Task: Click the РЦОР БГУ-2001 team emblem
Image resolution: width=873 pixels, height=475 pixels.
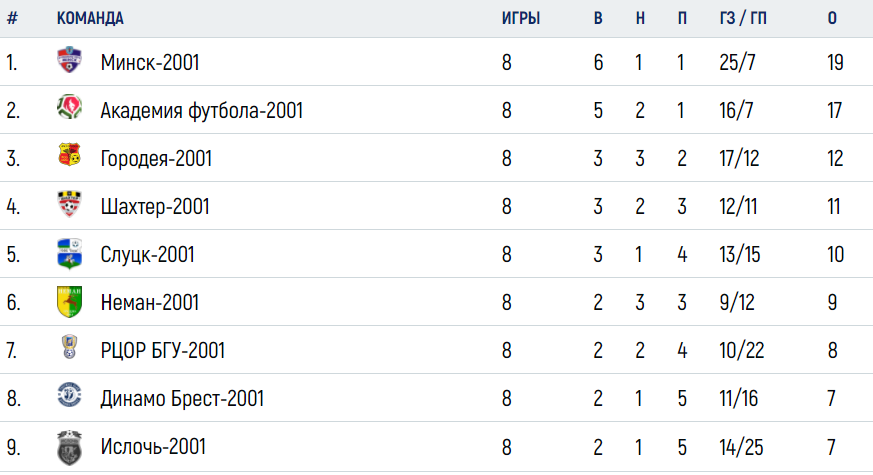Action: click(70, 346)
